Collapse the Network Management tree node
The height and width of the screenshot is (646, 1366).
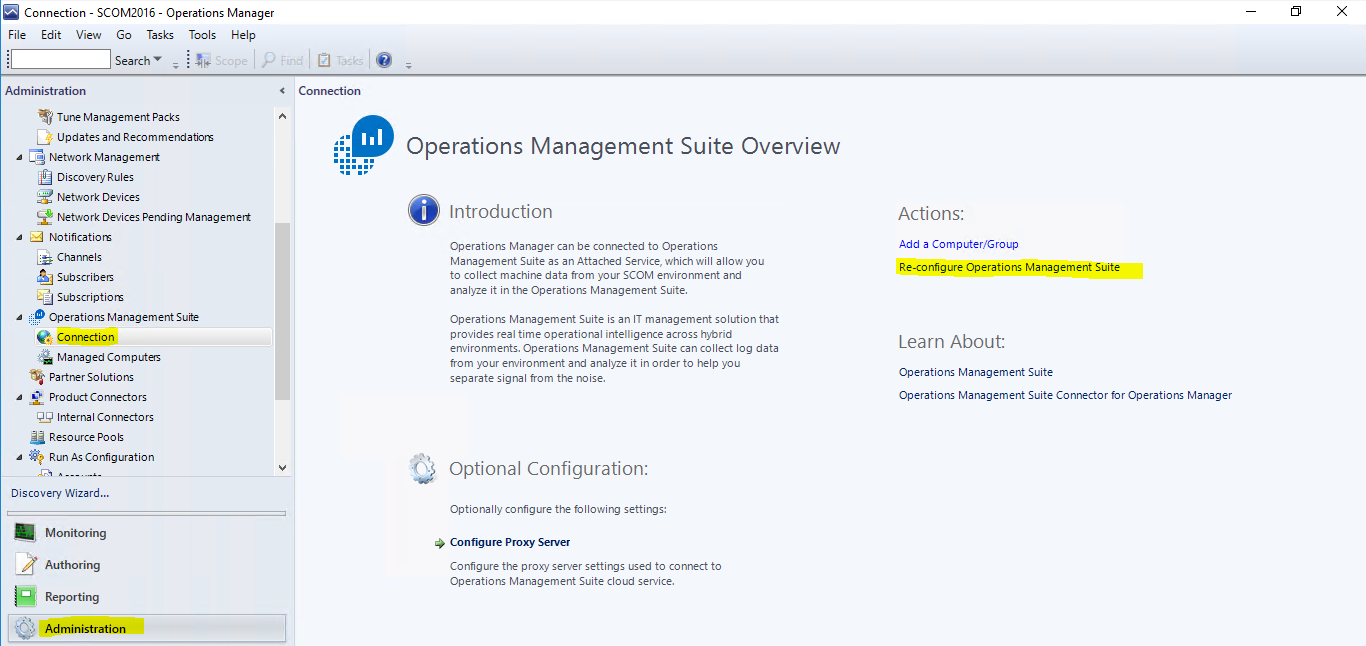coord(20,157)
